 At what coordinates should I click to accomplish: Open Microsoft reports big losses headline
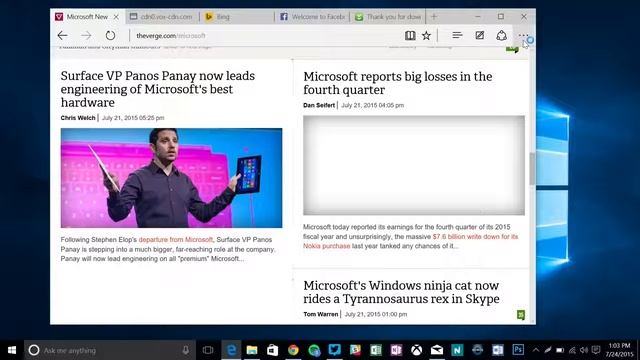pos(398,83)
